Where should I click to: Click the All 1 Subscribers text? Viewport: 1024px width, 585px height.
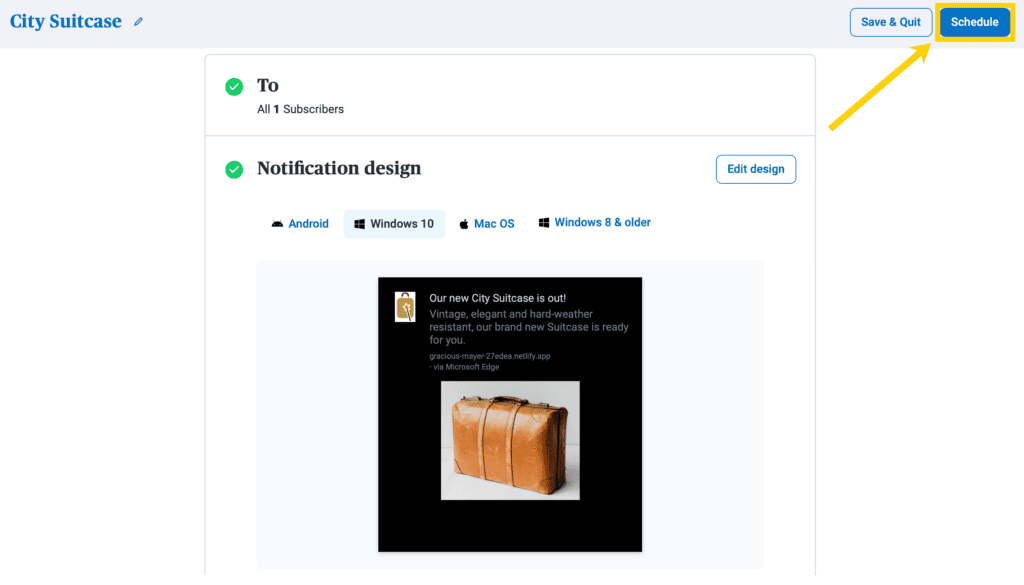pyautogui.click(x=300, y=109)
